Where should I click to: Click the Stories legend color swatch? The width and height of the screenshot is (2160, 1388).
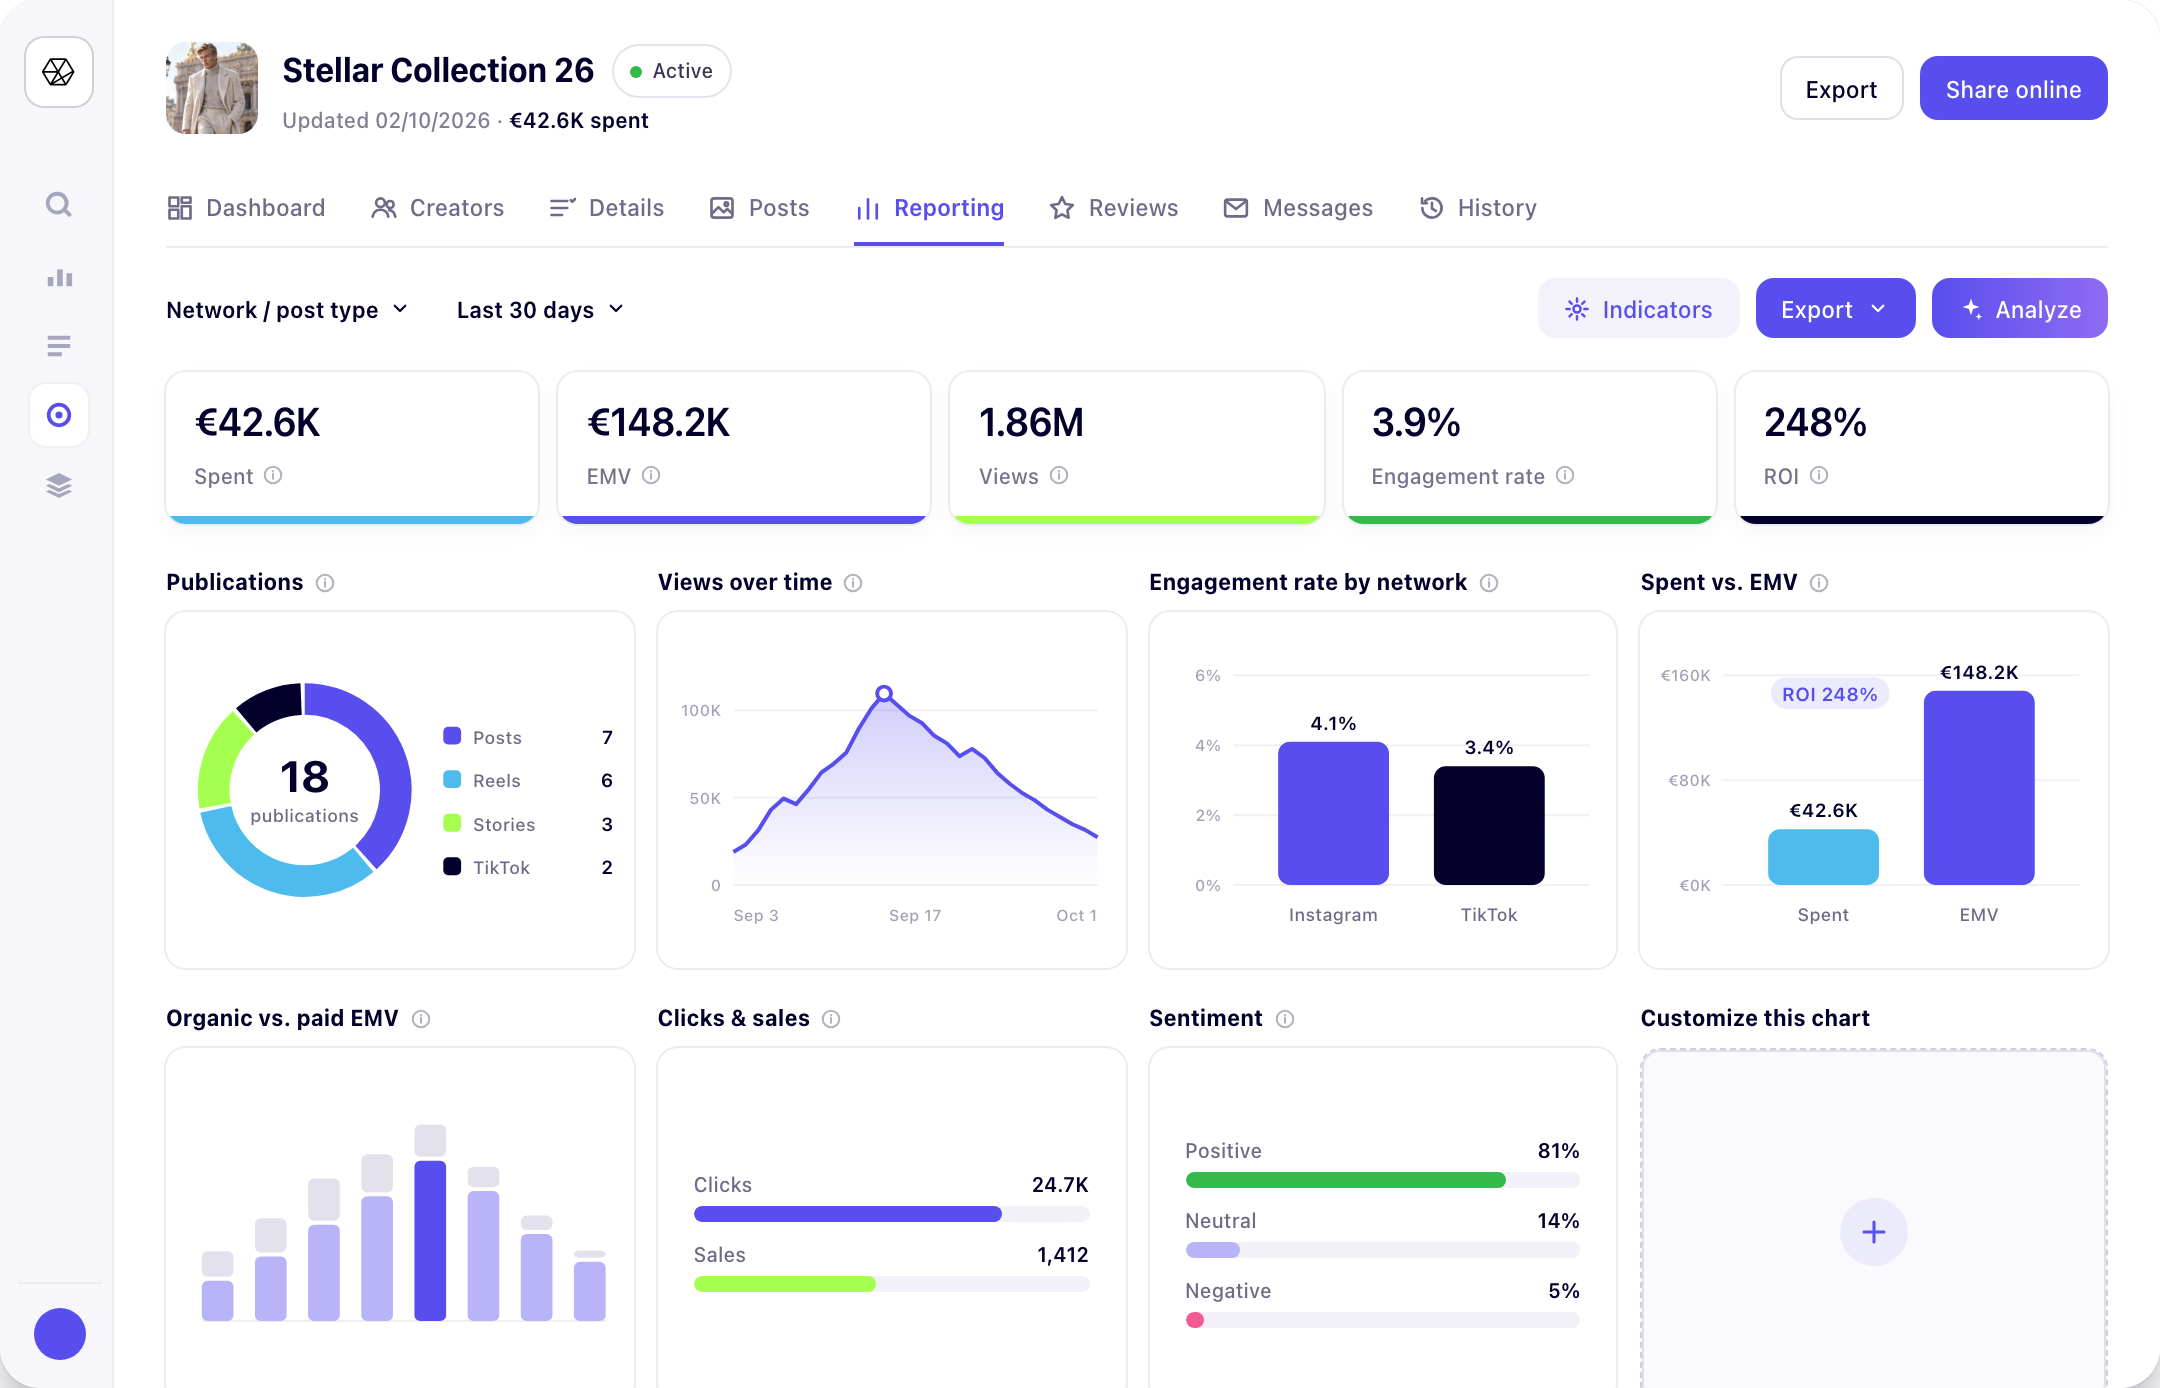tap(452, 823)
